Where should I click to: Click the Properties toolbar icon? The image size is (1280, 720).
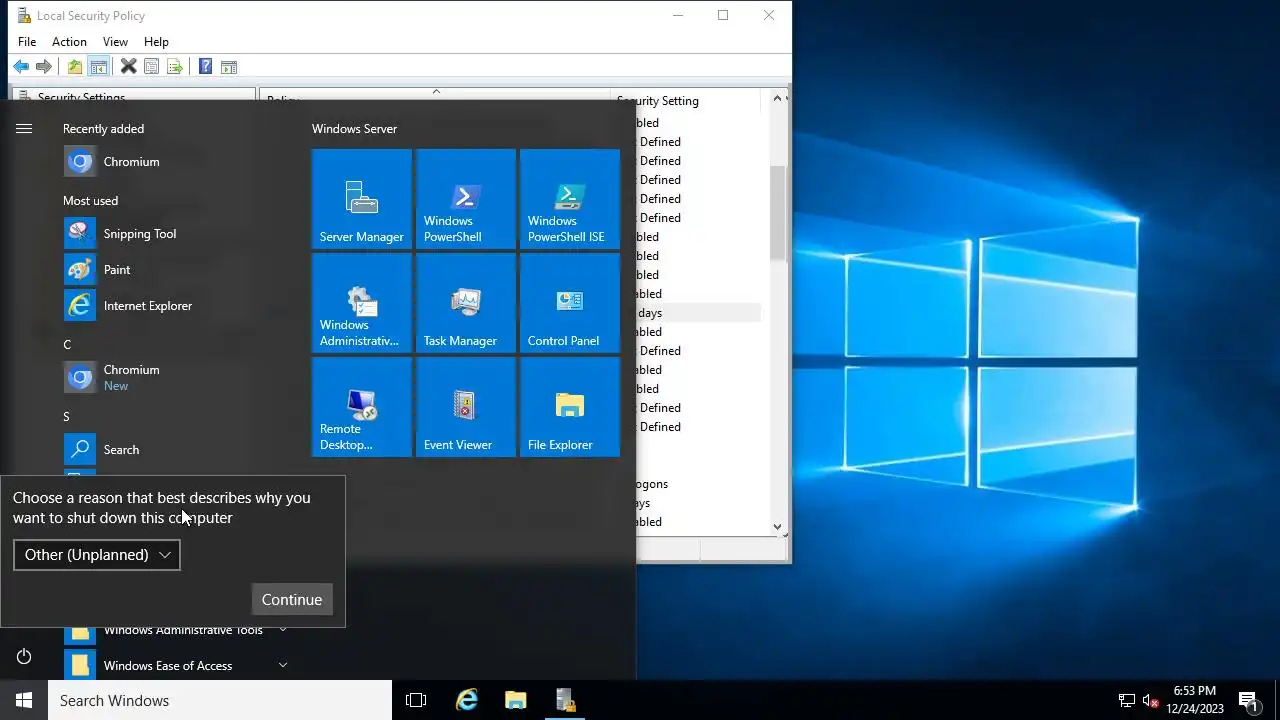151,67
